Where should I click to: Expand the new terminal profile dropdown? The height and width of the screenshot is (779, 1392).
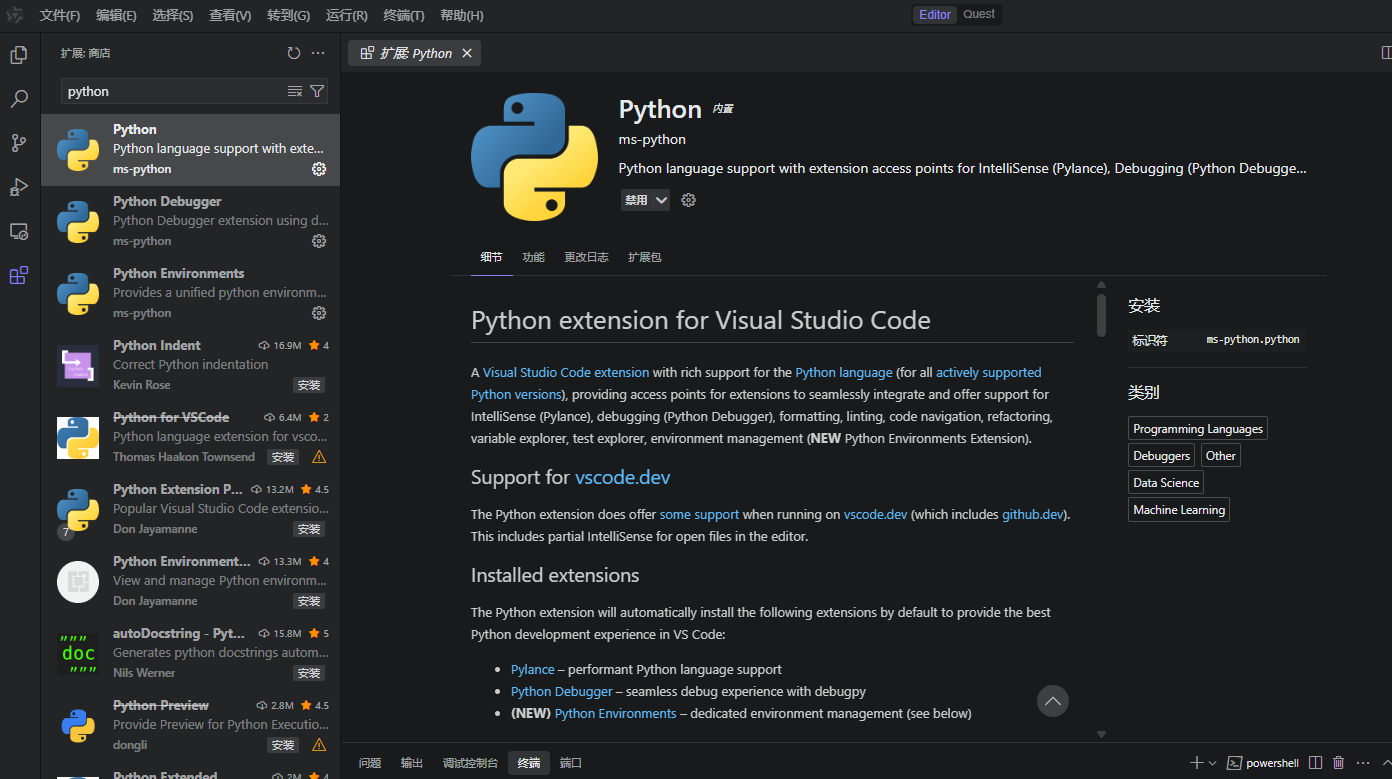pos(1213,763)
